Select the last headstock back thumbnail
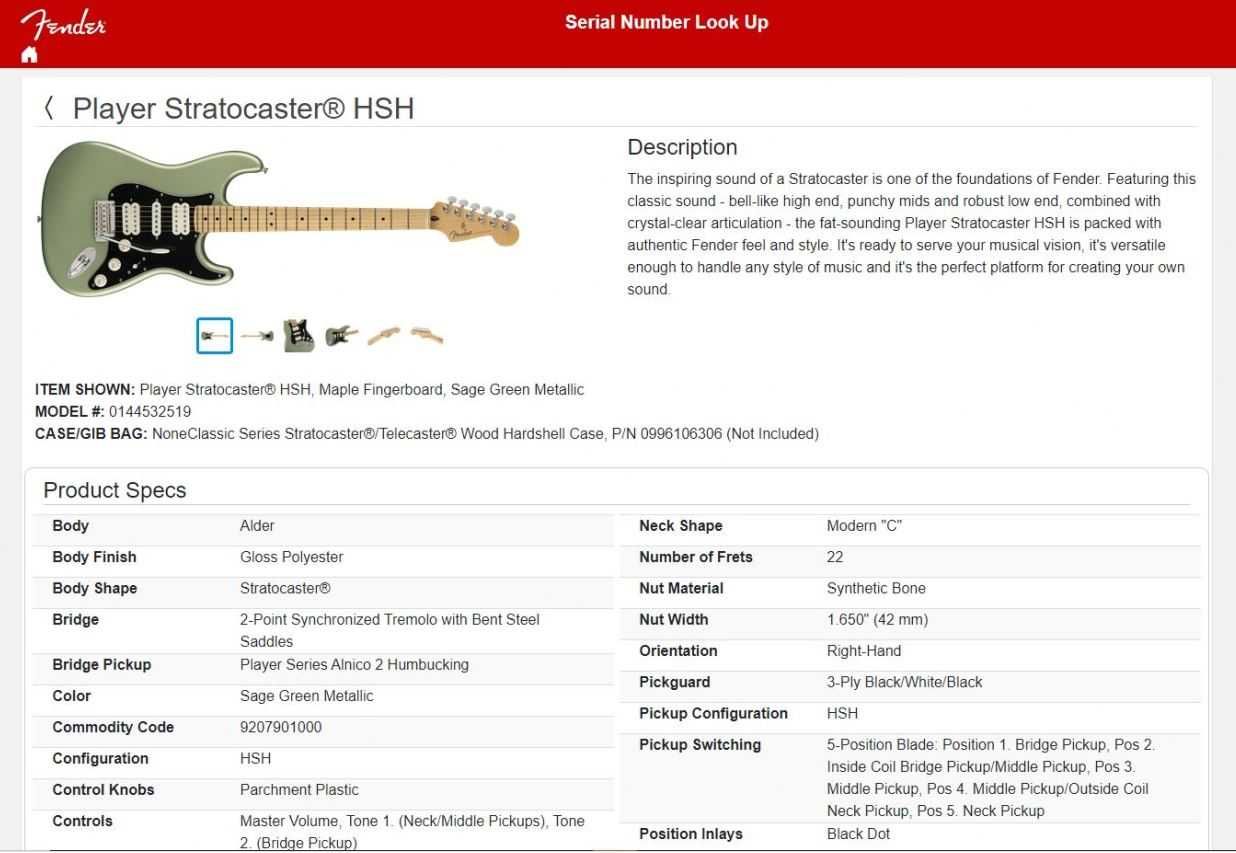The image size is (1236, 853). tap(427, 334)
